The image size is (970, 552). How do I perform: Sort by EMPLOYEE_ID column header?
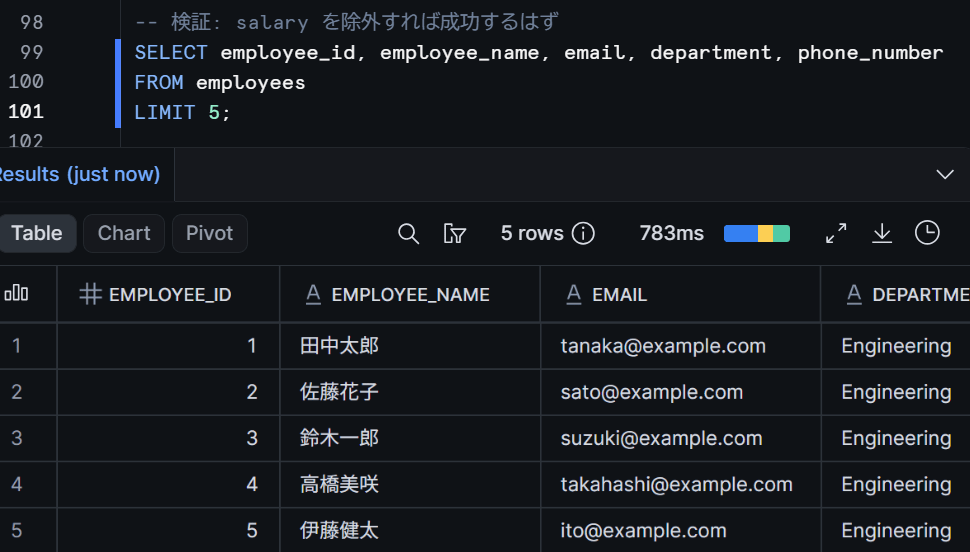tap(170, 295)
